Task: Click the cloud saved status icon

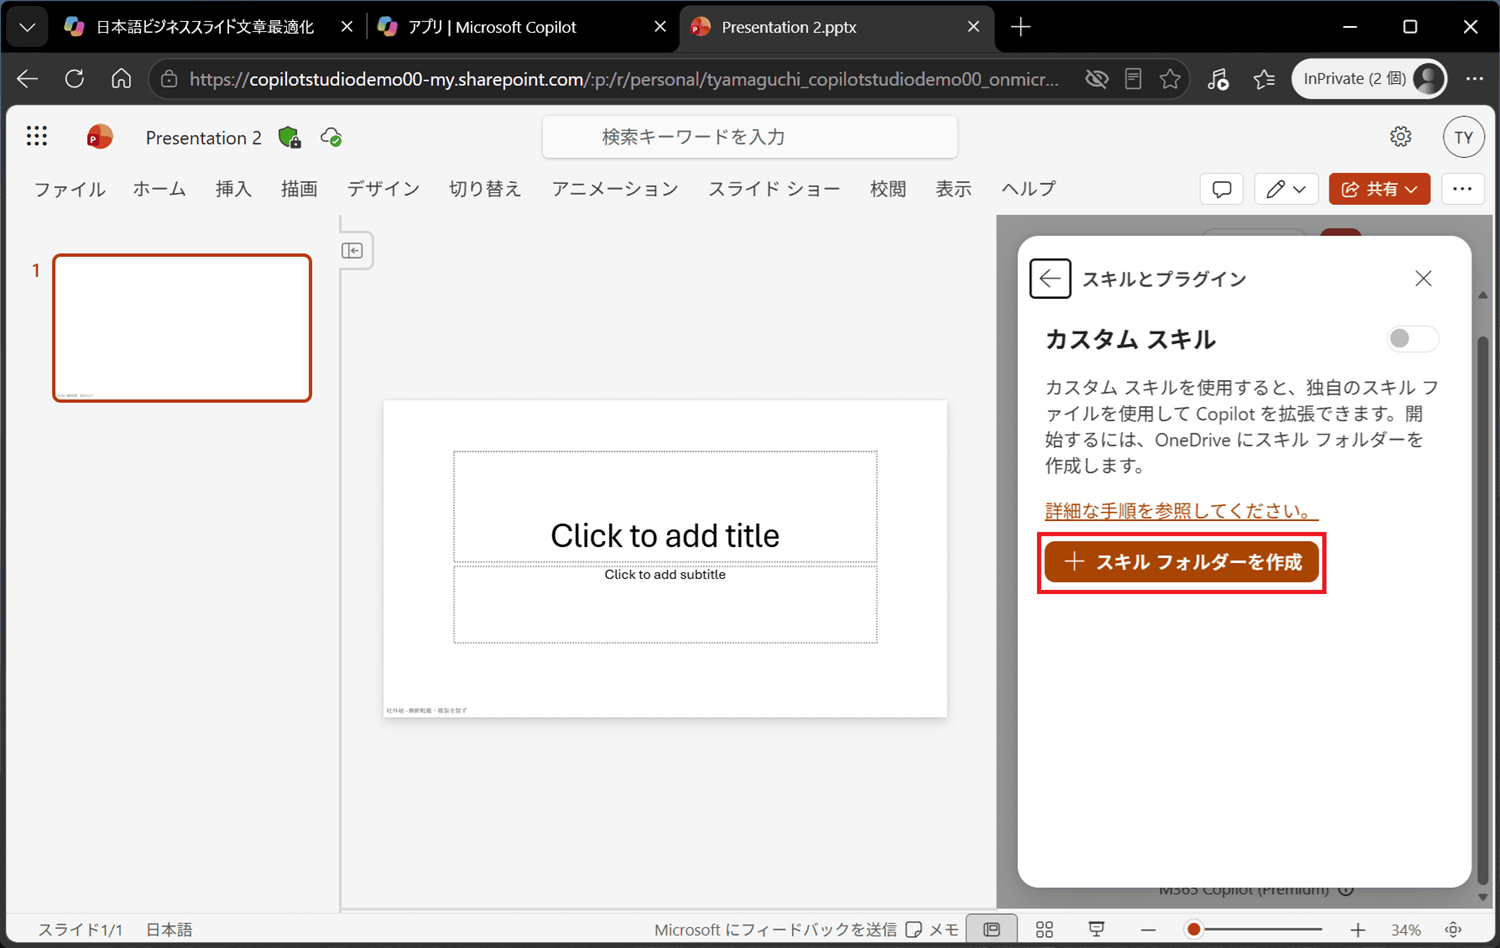Action: [x=331, y=137]
